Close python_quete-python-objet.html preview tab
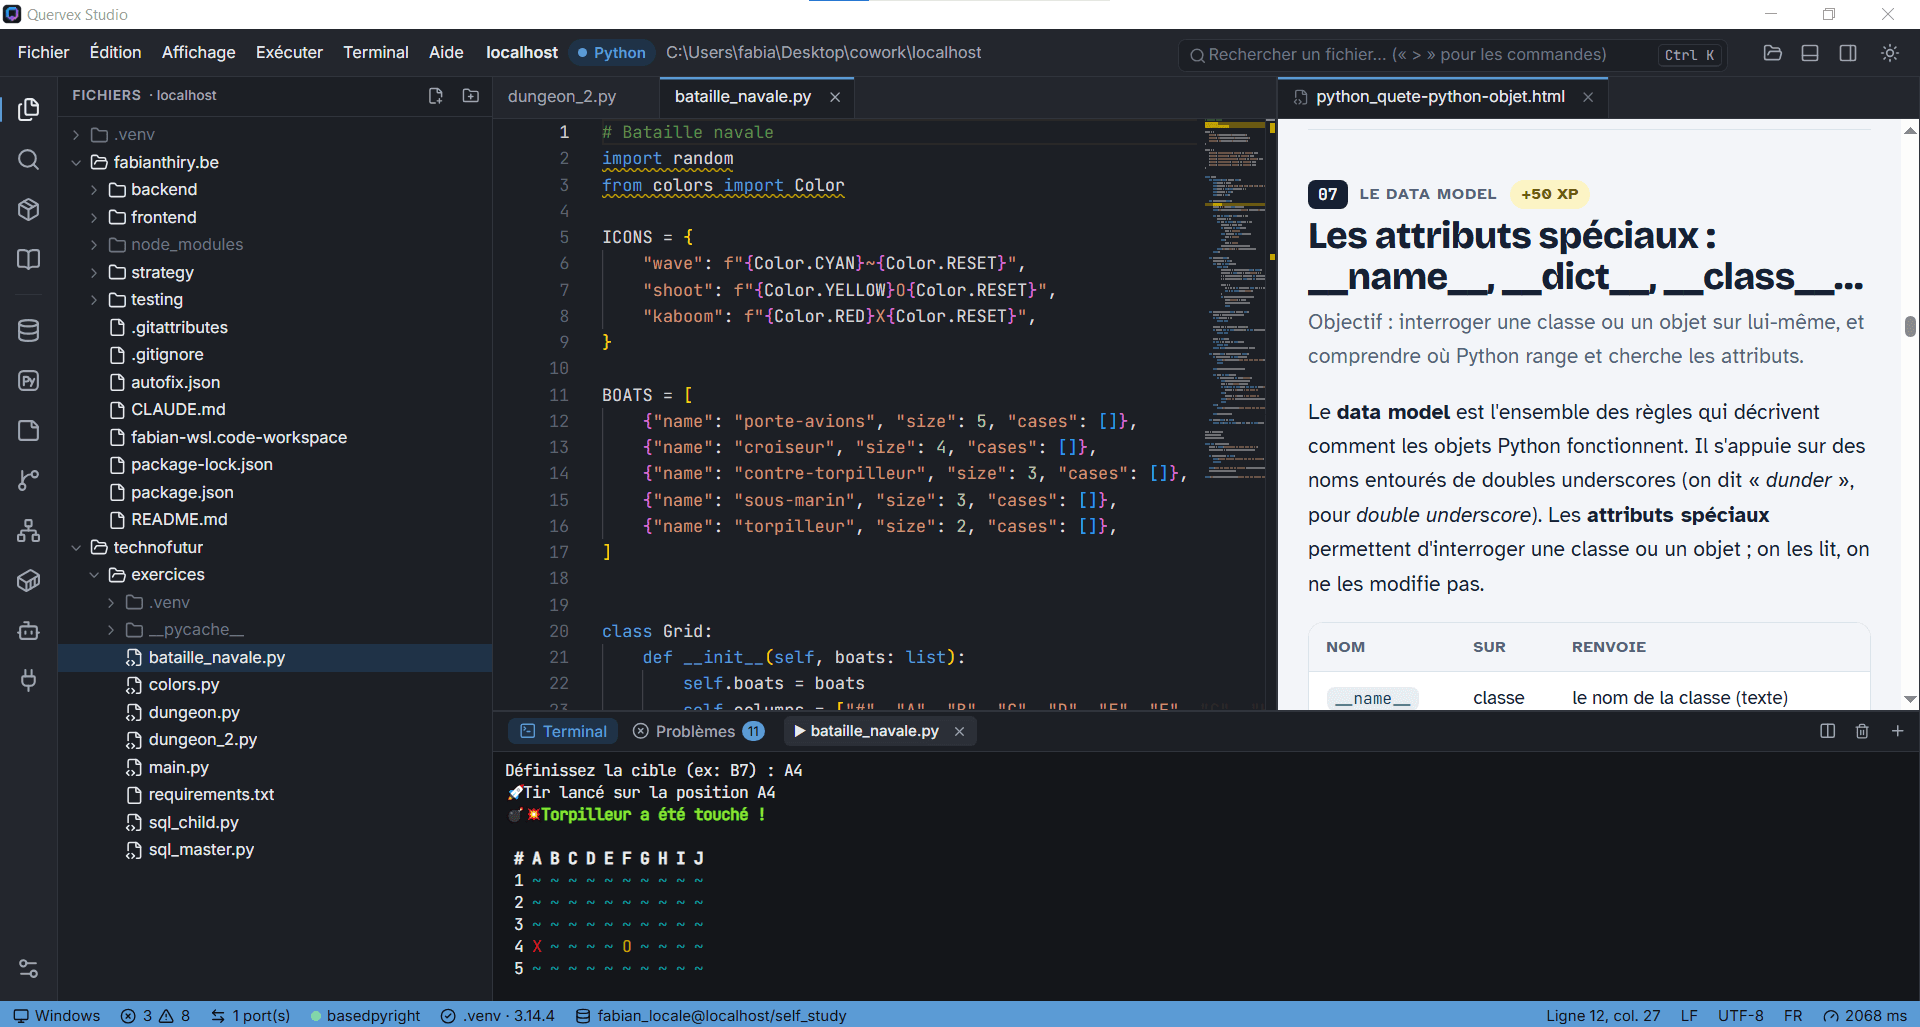1920x1027 pixels. [1588, 97]
